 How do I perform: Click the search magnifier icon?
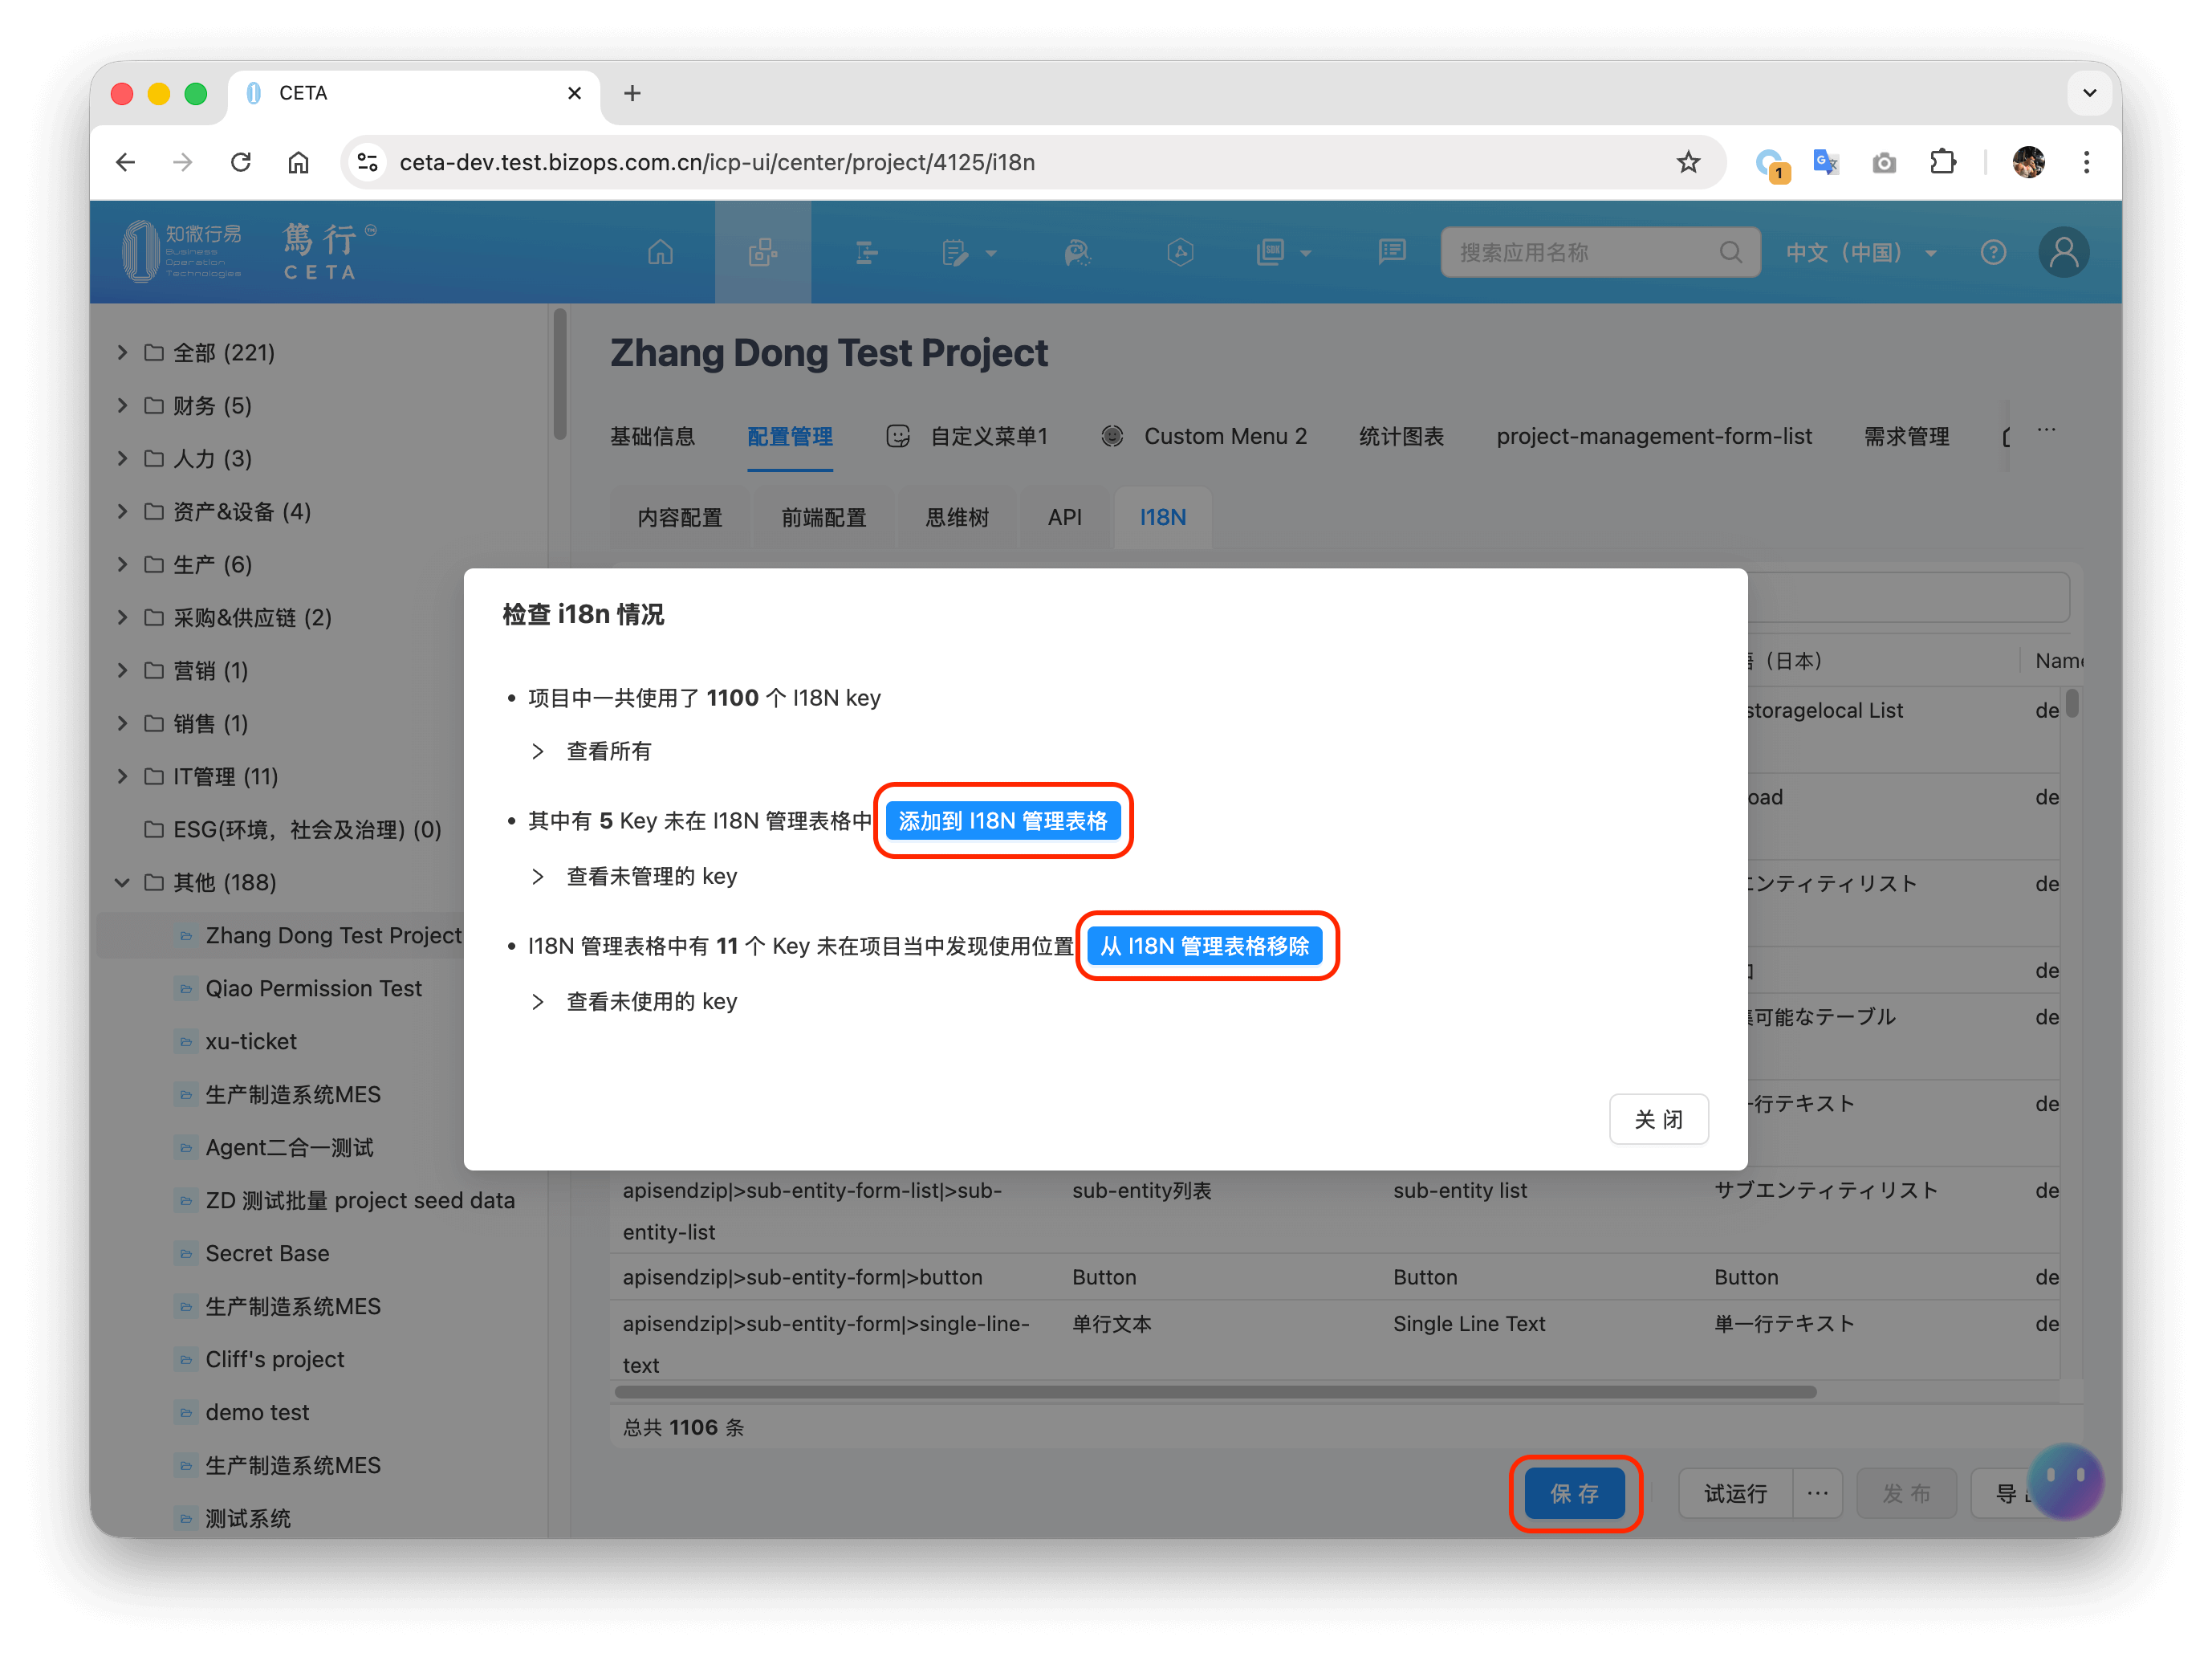1730,252
